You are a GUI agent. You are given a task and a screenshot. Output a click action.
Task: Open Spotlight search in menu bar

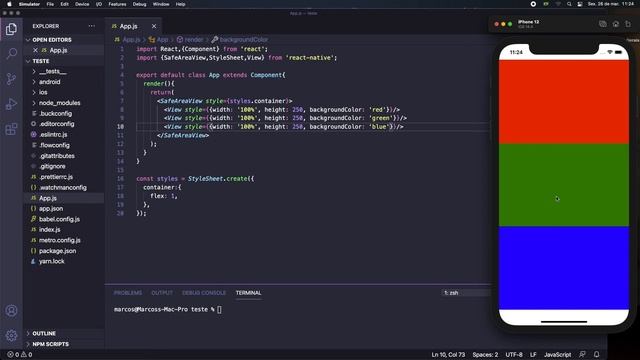(x=569, y=4)
